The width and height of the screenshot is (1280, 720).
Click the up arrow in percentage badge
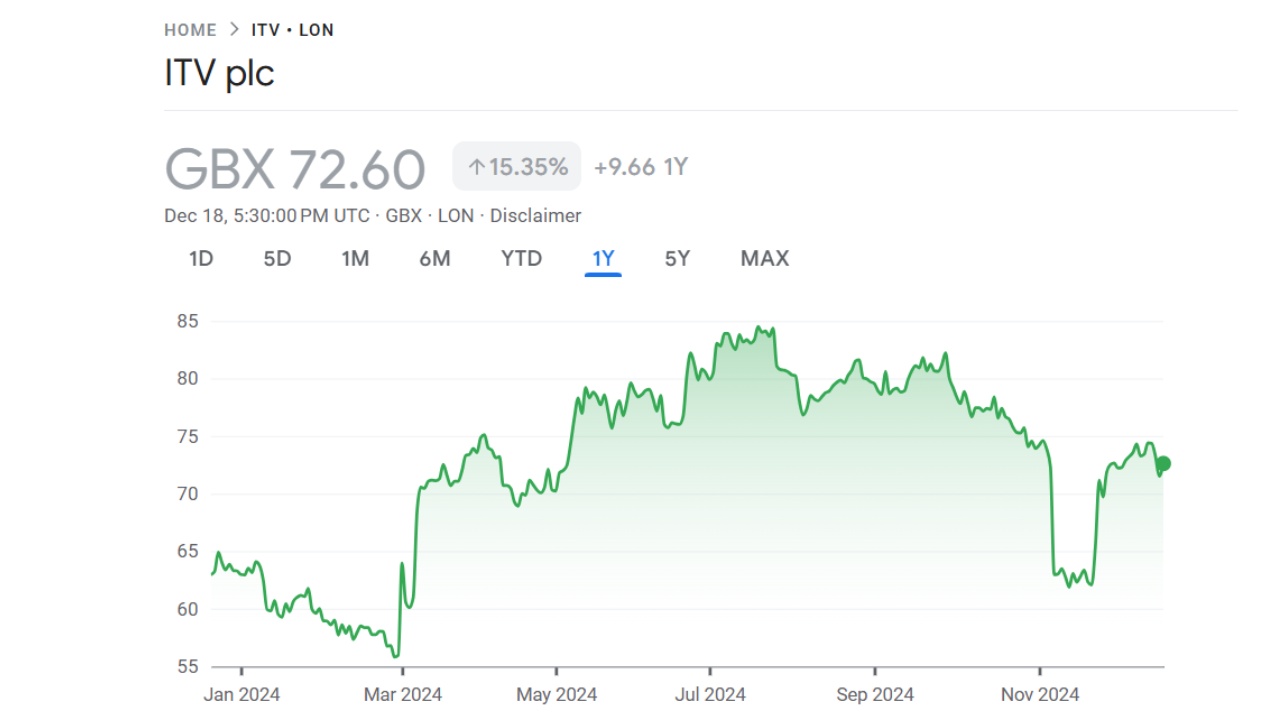pos(476,167)
